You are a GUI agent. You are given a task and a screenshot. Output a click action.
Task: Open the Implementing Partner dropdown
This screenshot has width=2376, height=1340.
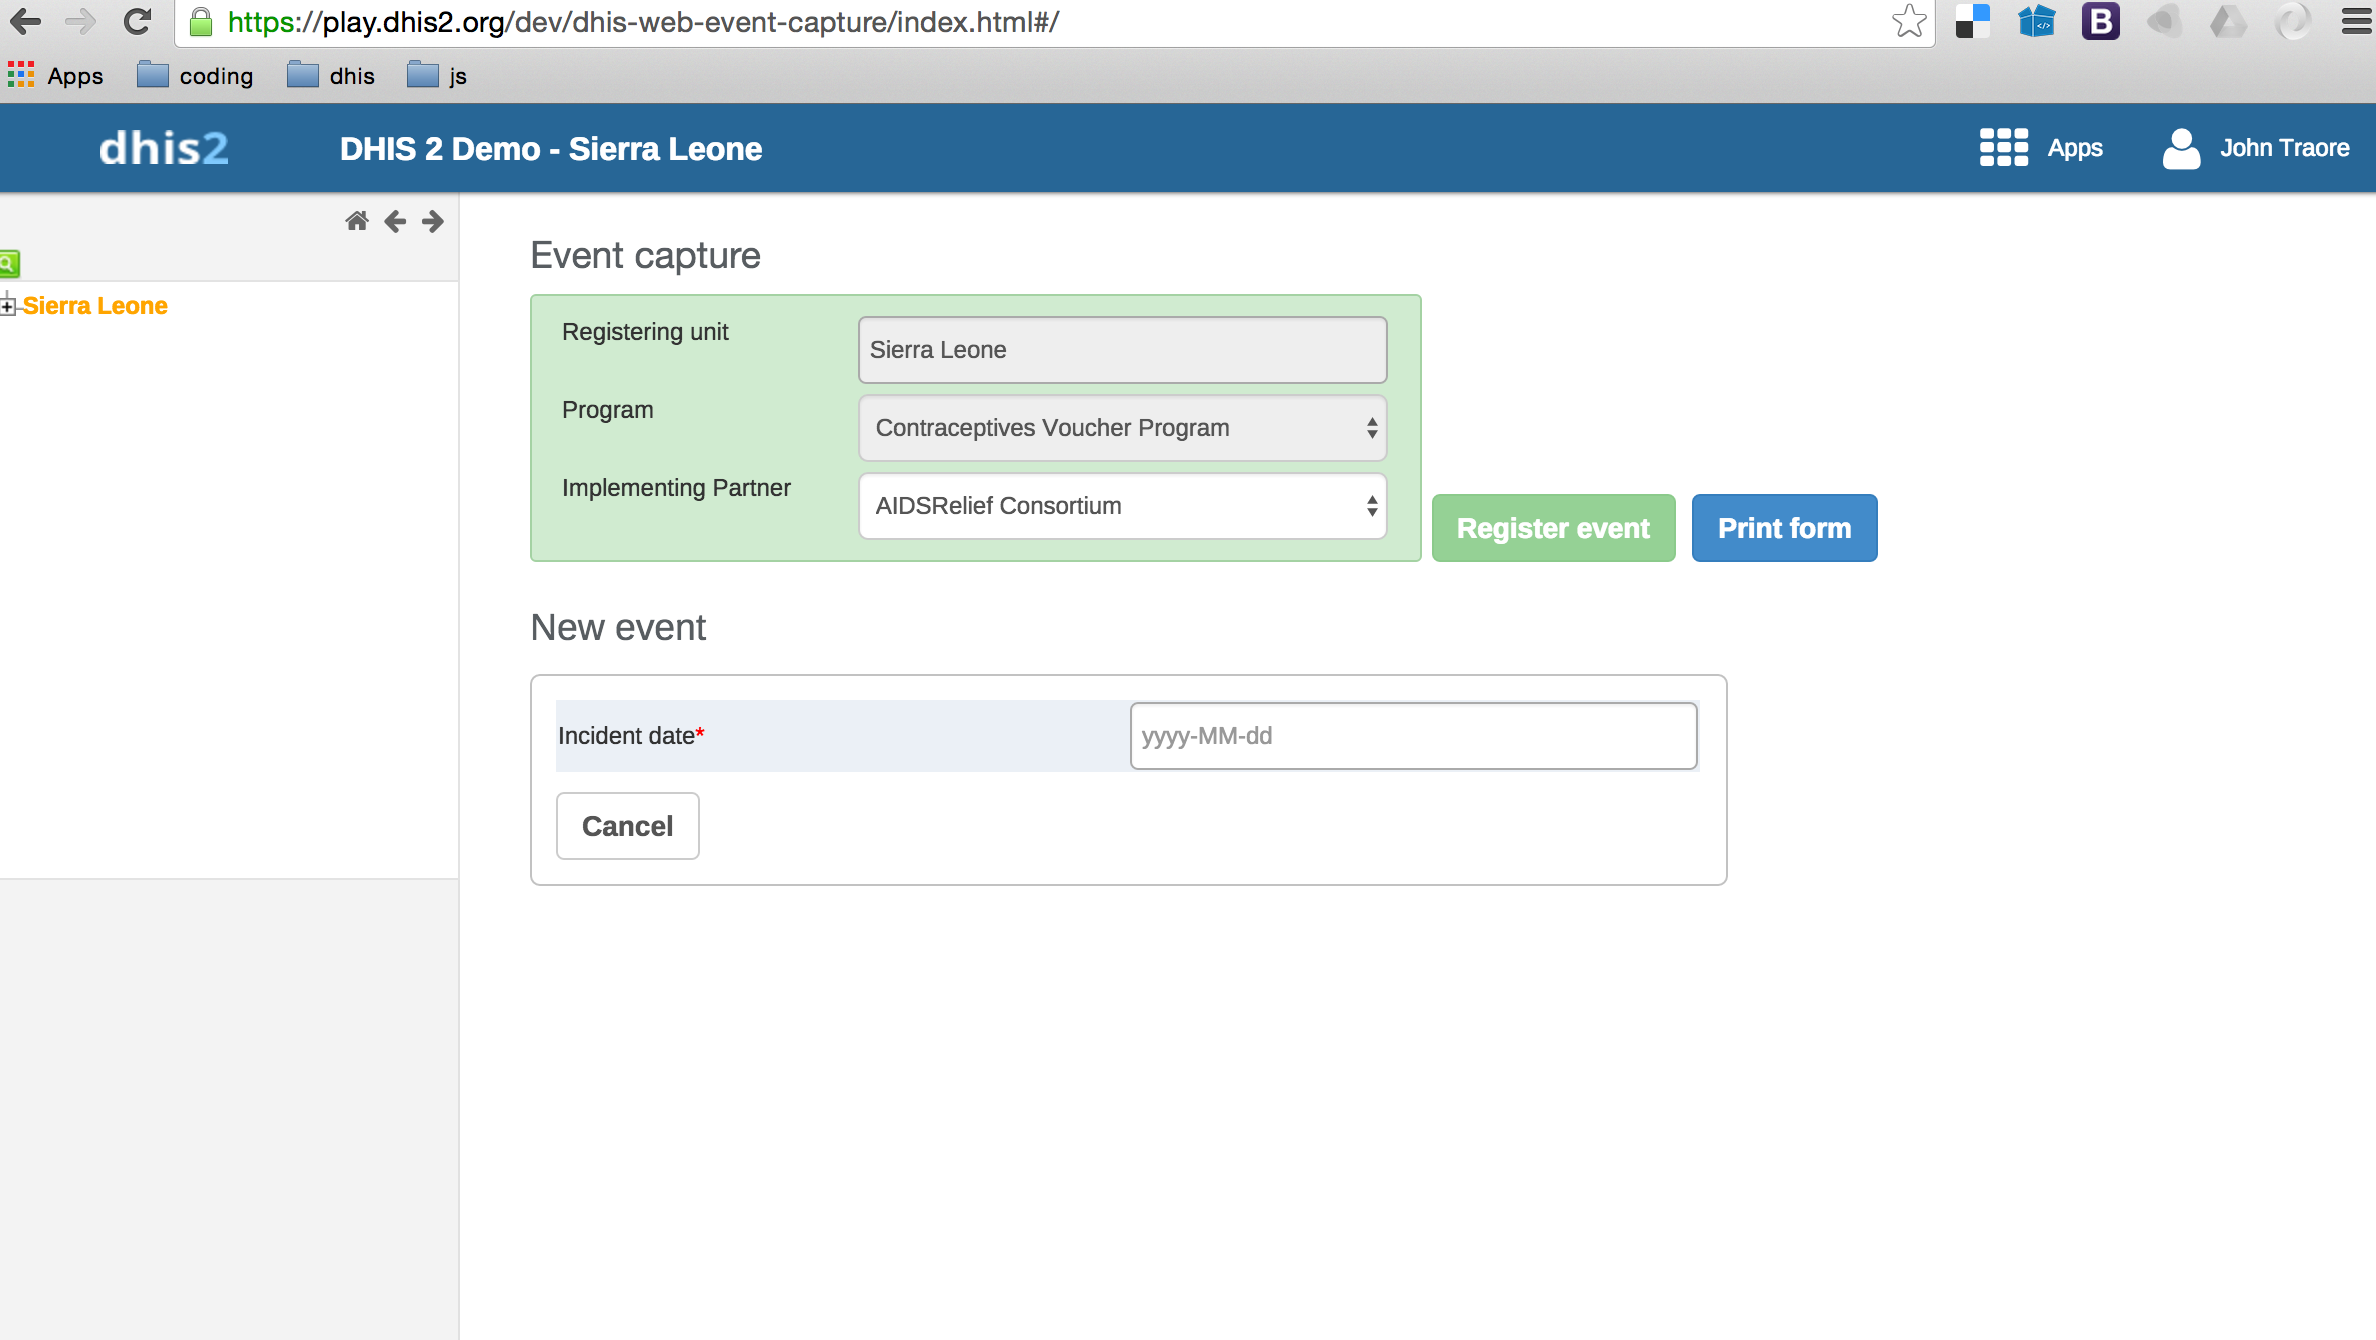(x=1122, y=506)
